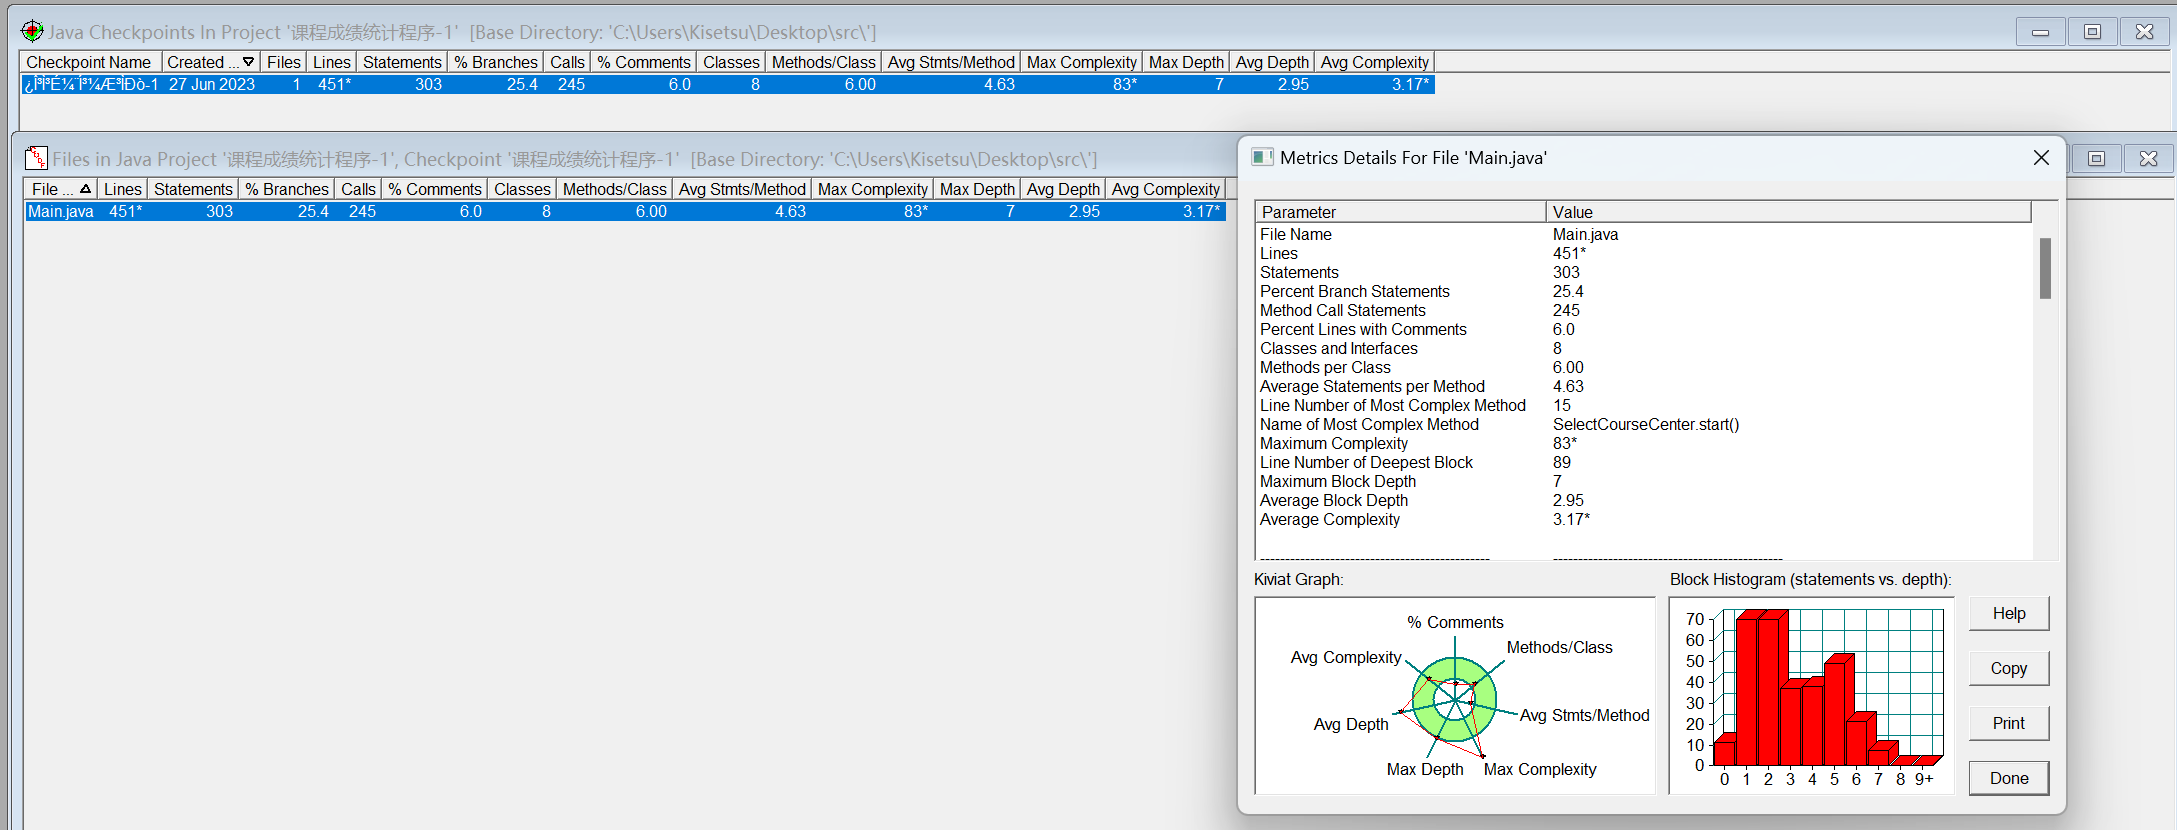Close the Metrics Details dialog
Image resolution: width=2177 pixels, height=830 pixels.
coord(2041,157)
